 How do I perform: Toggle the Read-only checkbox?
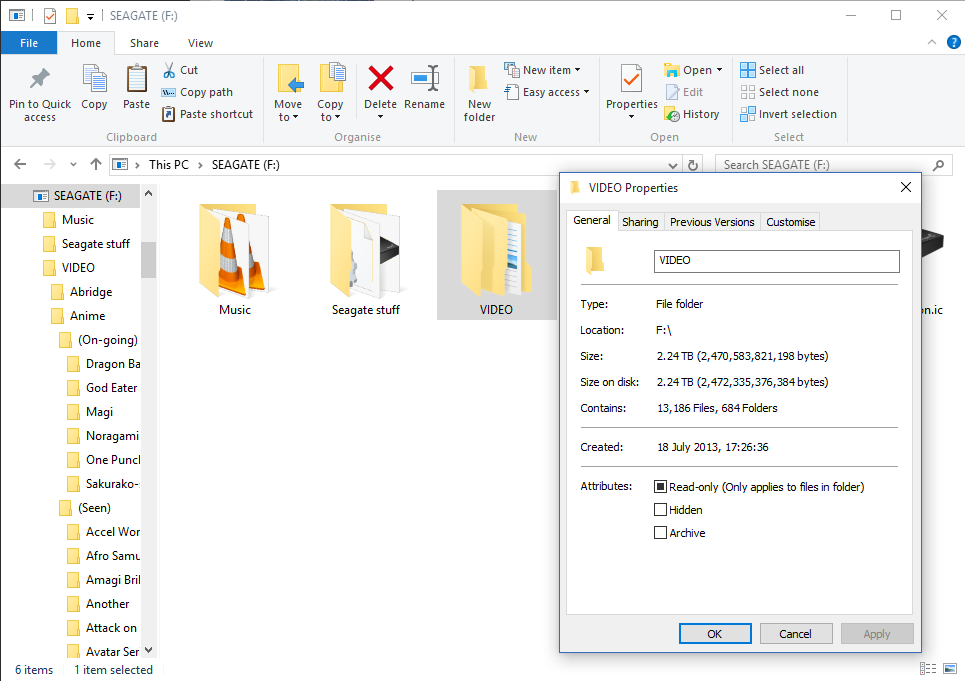point(660,487)
